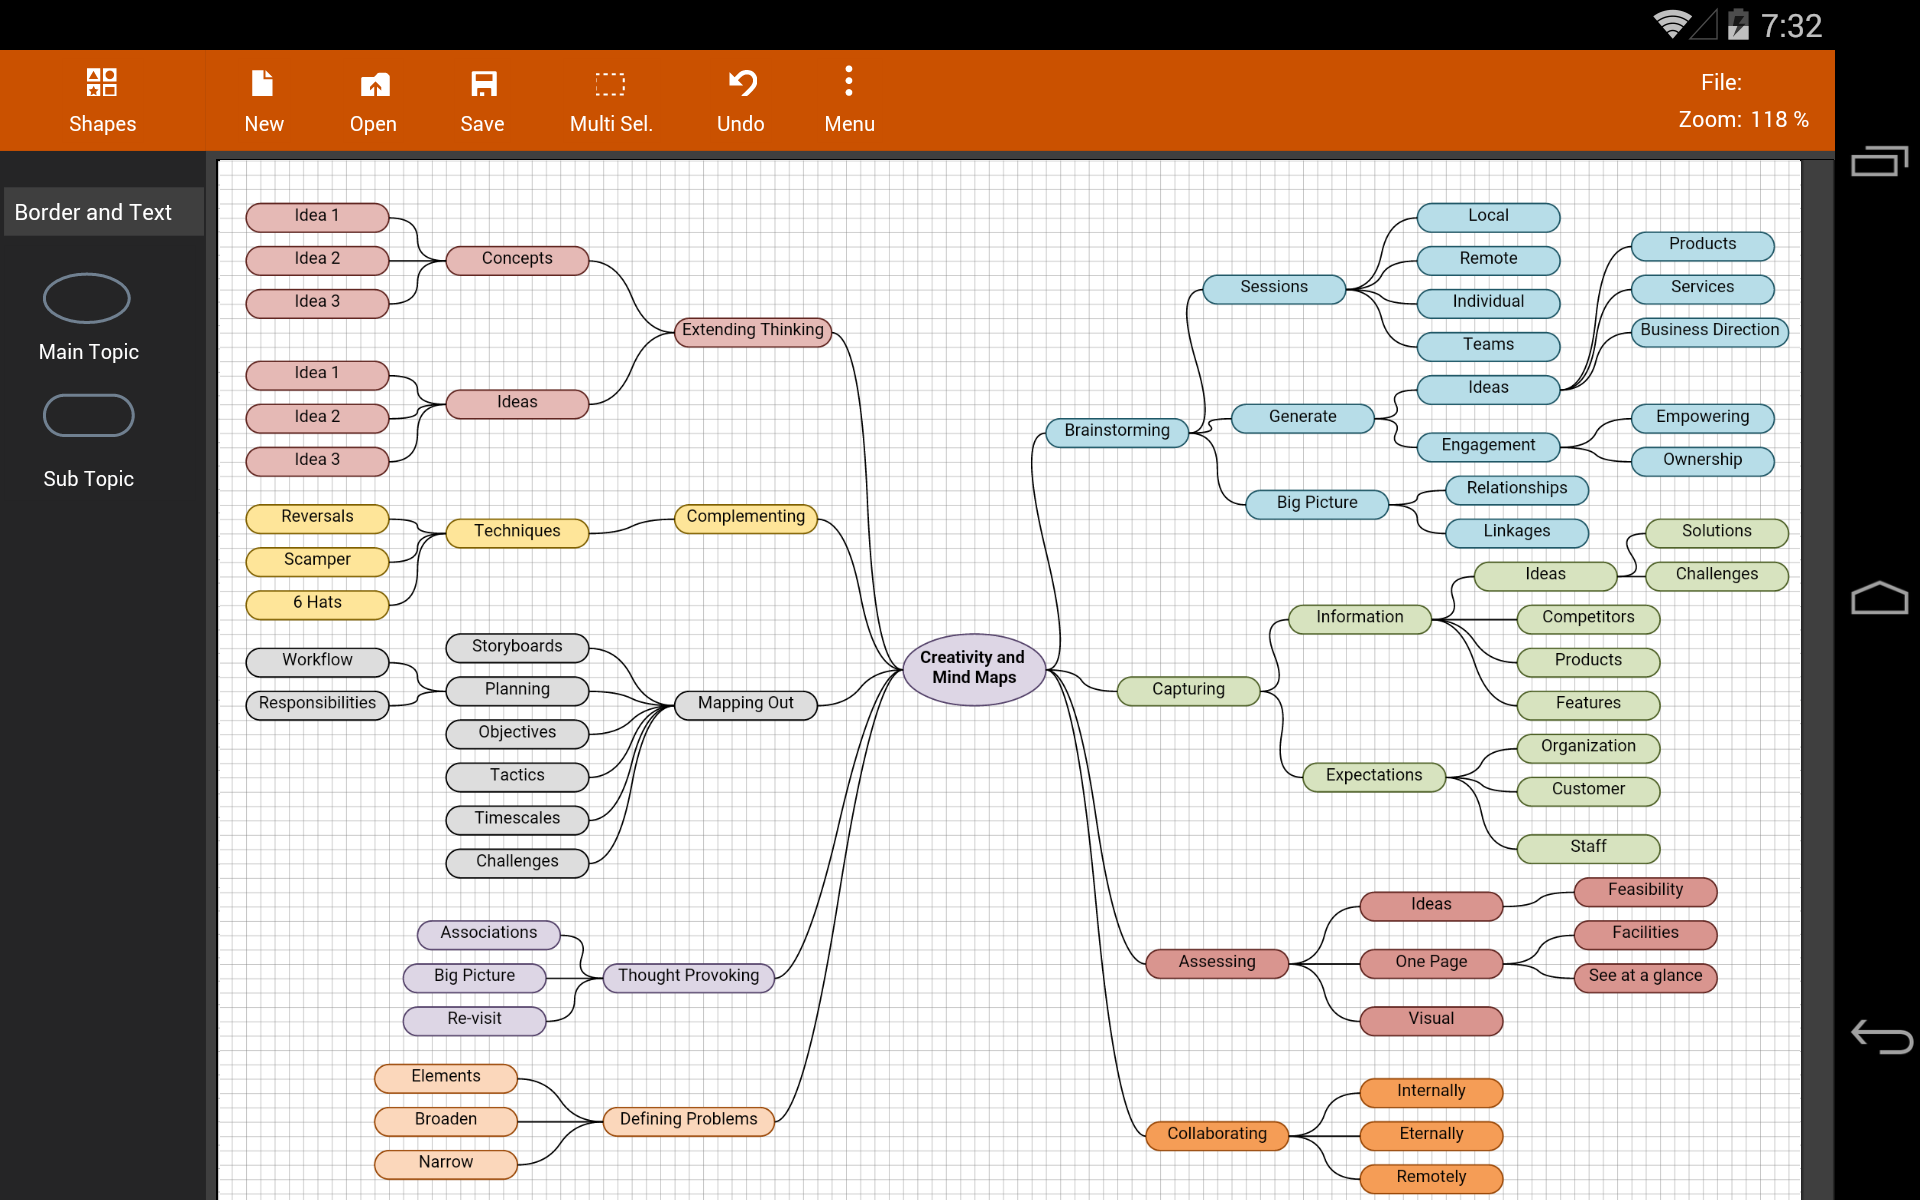Screen dimensions: 1920x1200
Task: Select the Brainstorming node
Action: [1117, 431]
